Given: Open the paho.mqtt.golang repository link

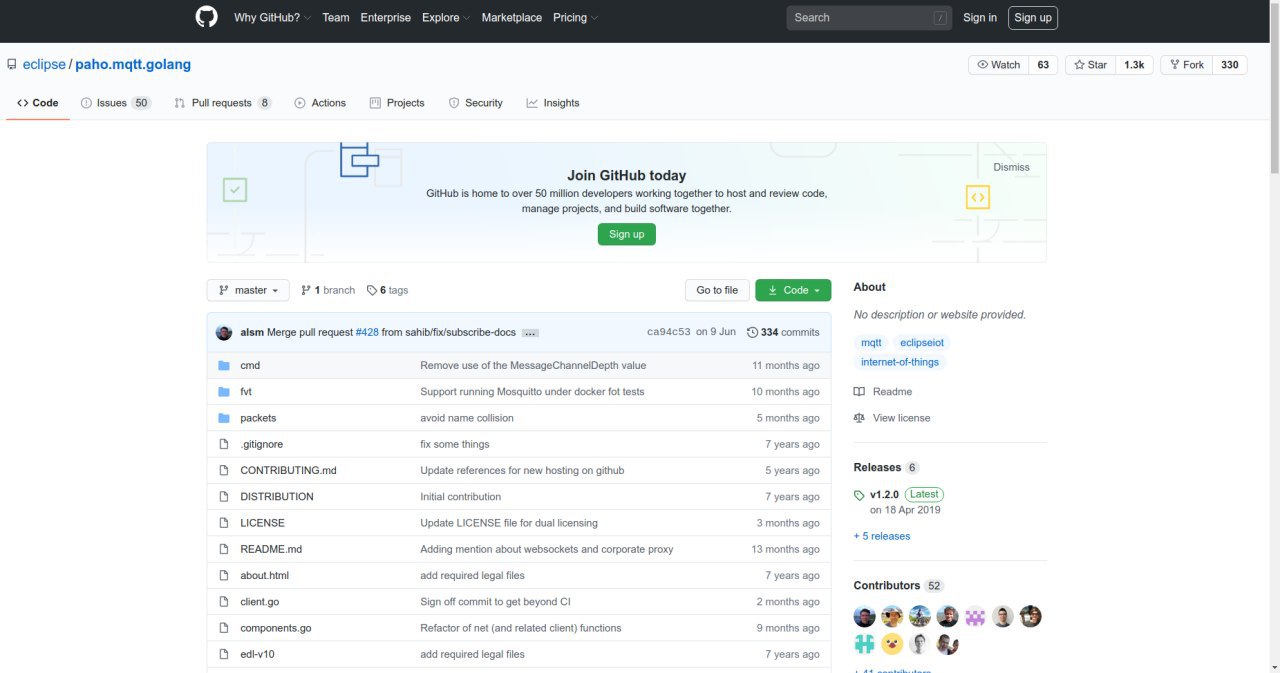Looking at the screenshot, I should tap(133, 65).
